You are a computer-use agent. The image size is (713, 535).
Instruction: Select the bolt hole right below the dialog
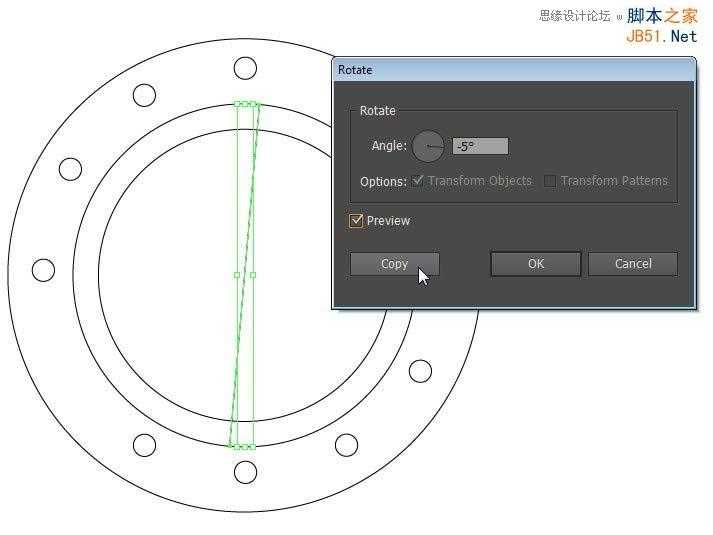[420, 371]
